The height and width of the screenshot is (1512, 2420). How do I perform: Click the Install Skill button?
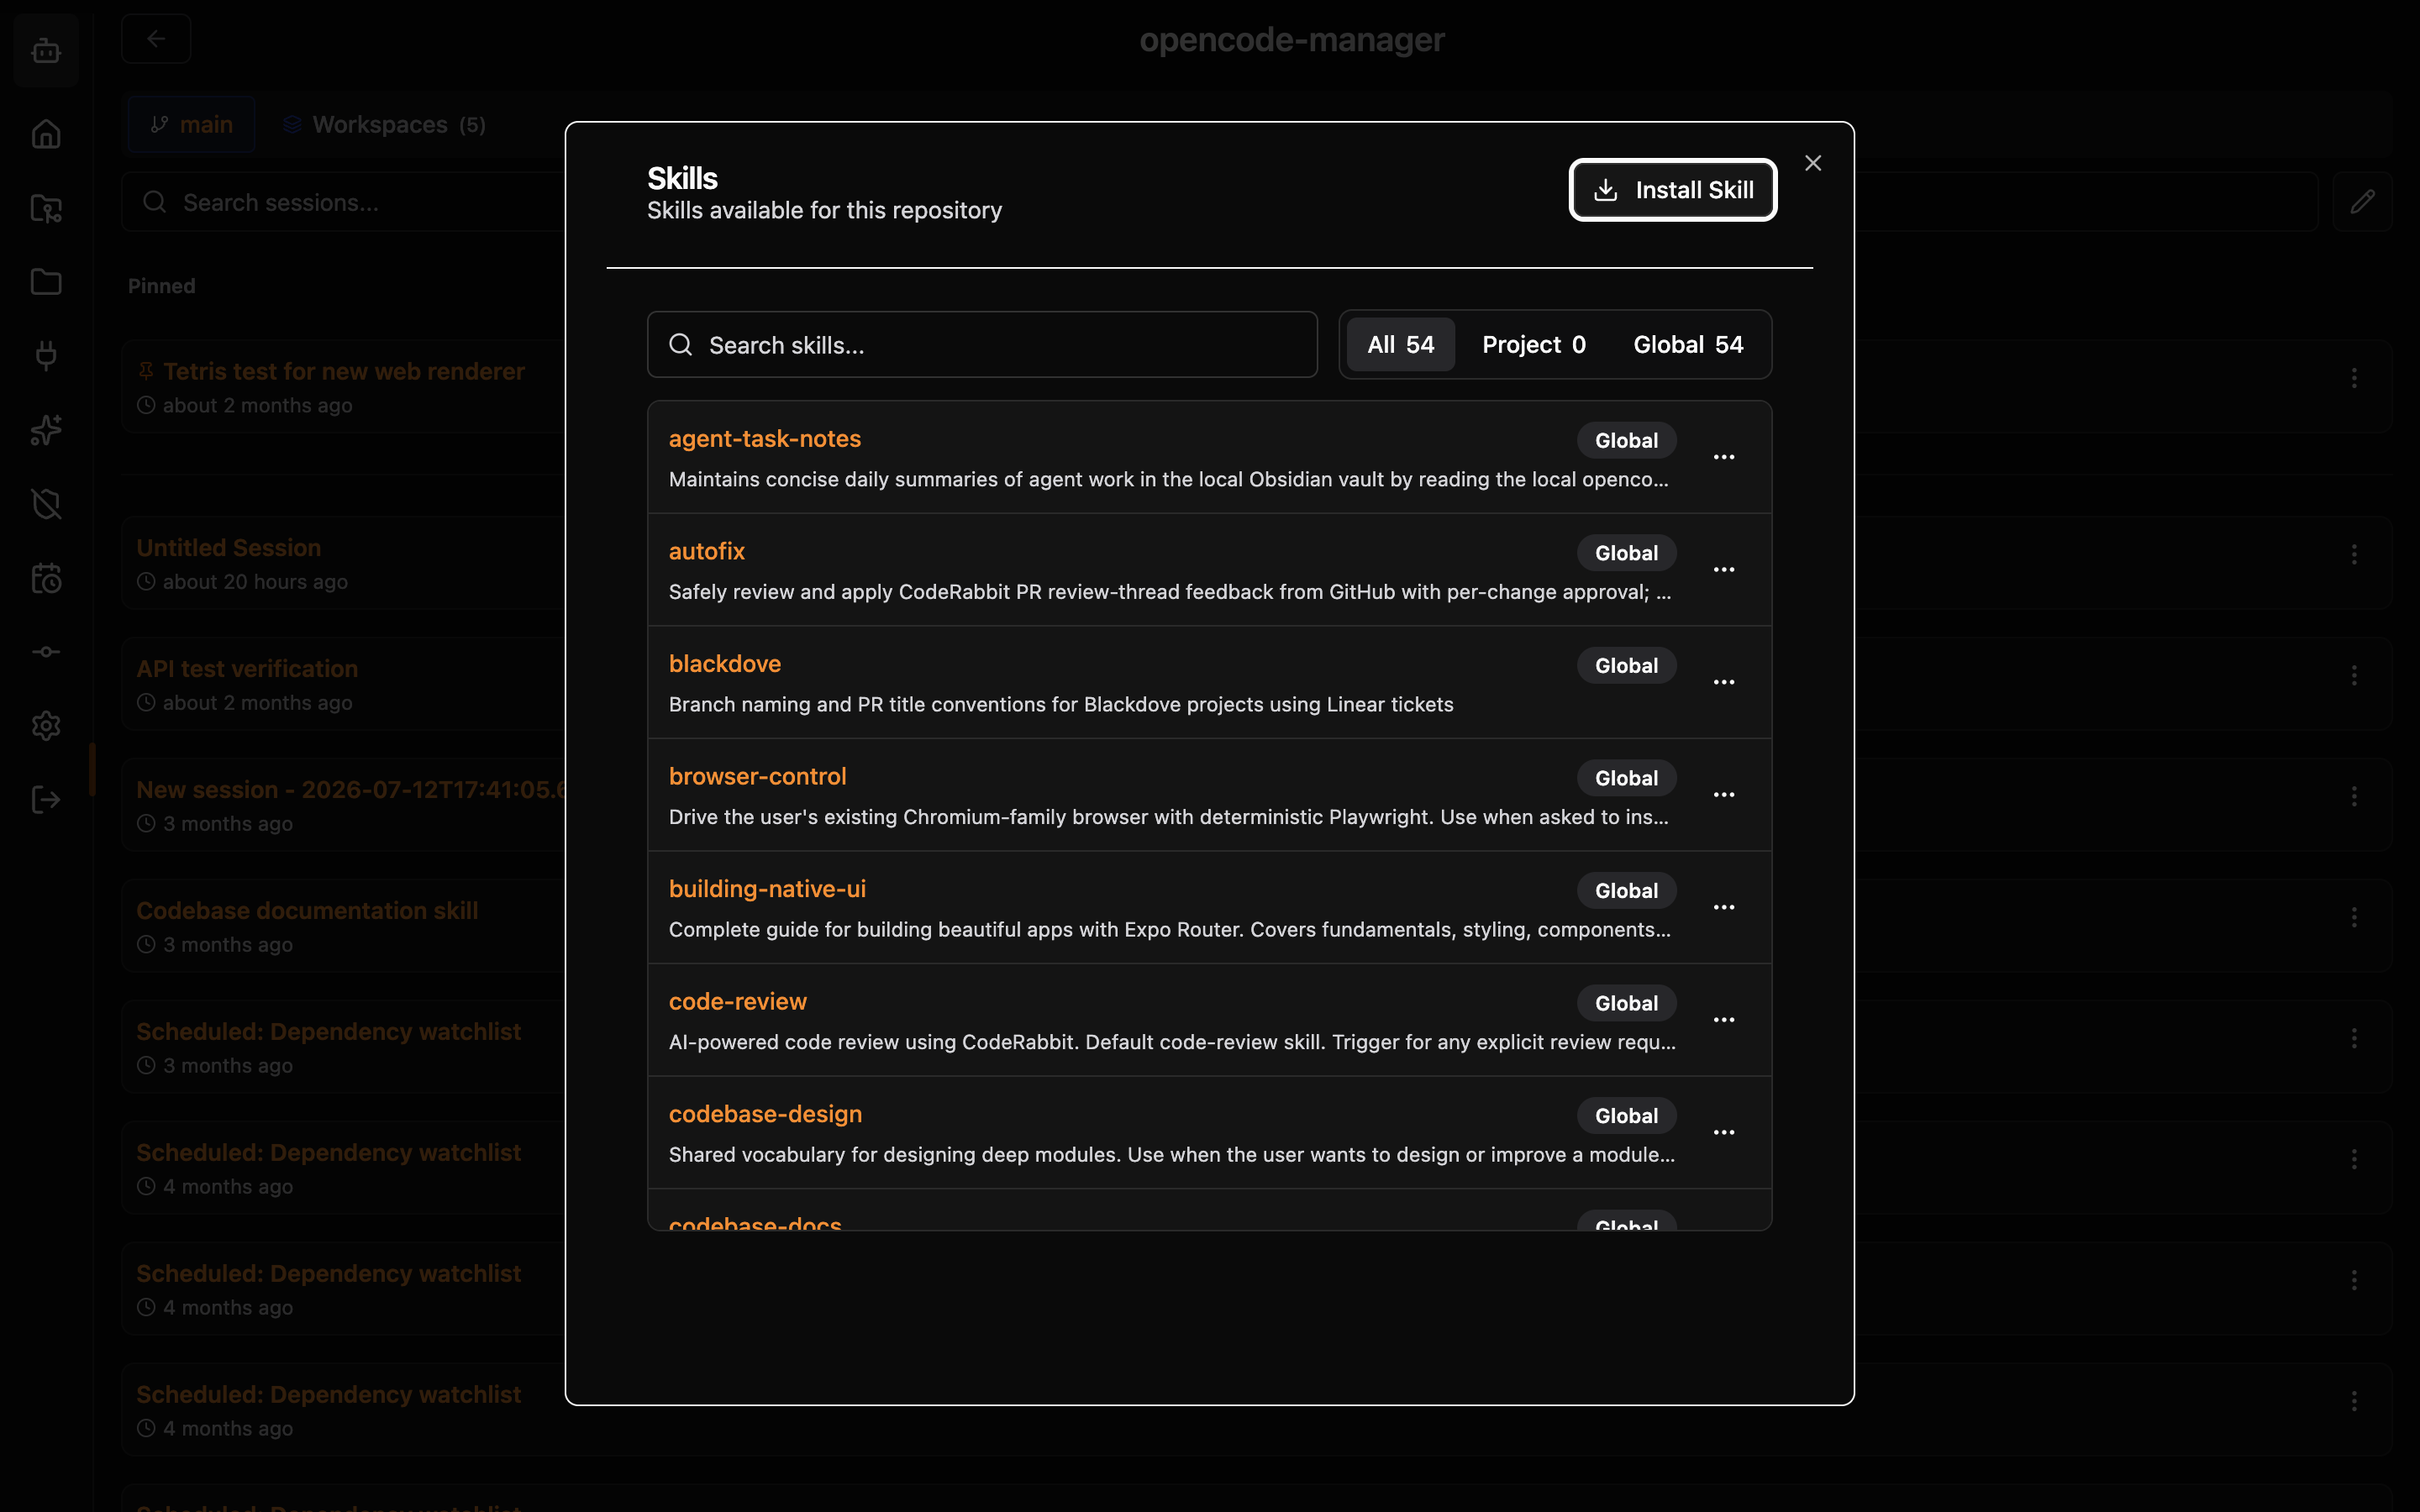(x=1672, y=190)
